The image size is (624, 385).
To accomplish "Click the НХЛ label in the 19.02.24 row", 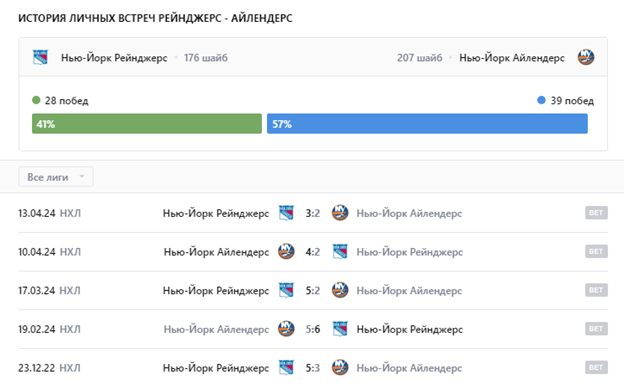I will [70, 329].
